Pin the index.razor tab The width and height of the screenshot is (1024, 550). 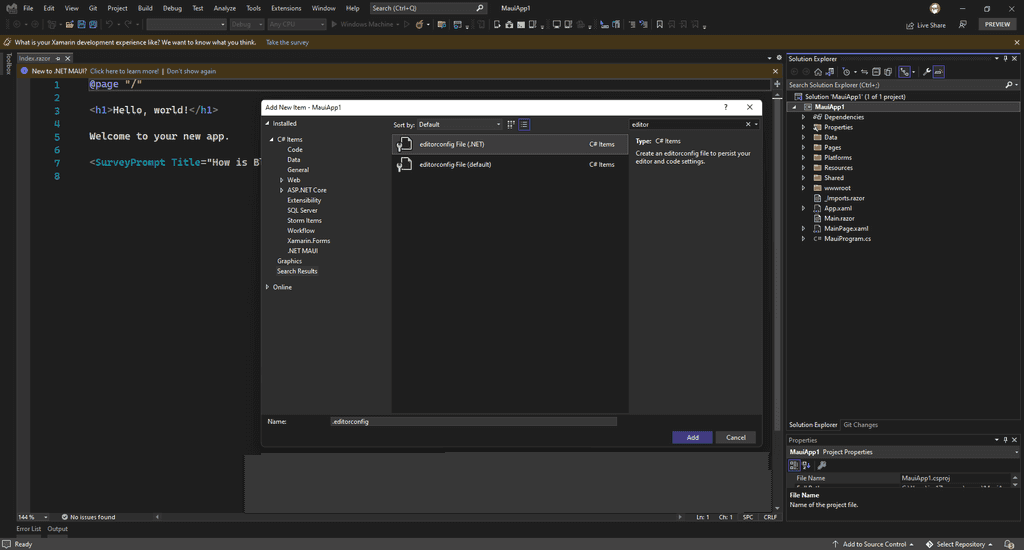coord(58,58)
